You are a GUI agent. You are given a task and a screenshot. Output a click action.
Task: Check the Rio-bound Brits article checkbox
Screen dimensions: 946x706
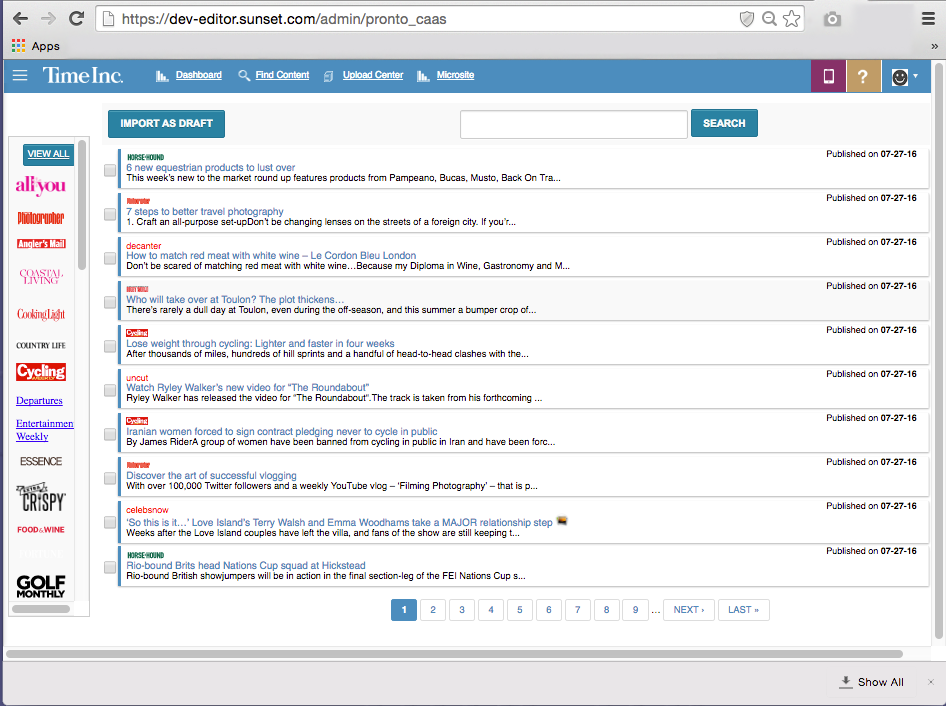[x=110, y=567]
